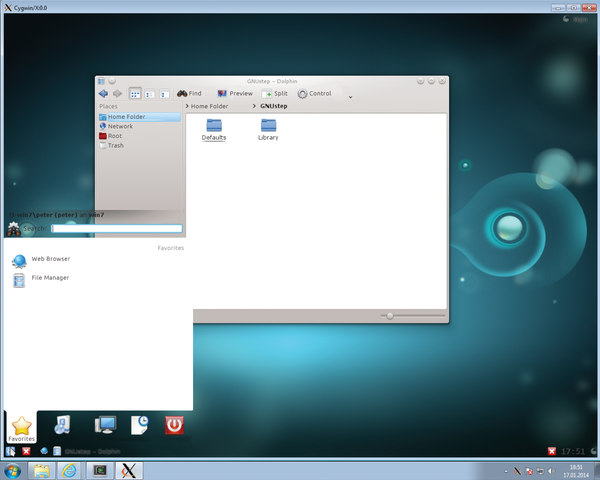The image size is (600, 480).
Task: Open the Computer monitor tab in launcher
Action: point(105,425)
